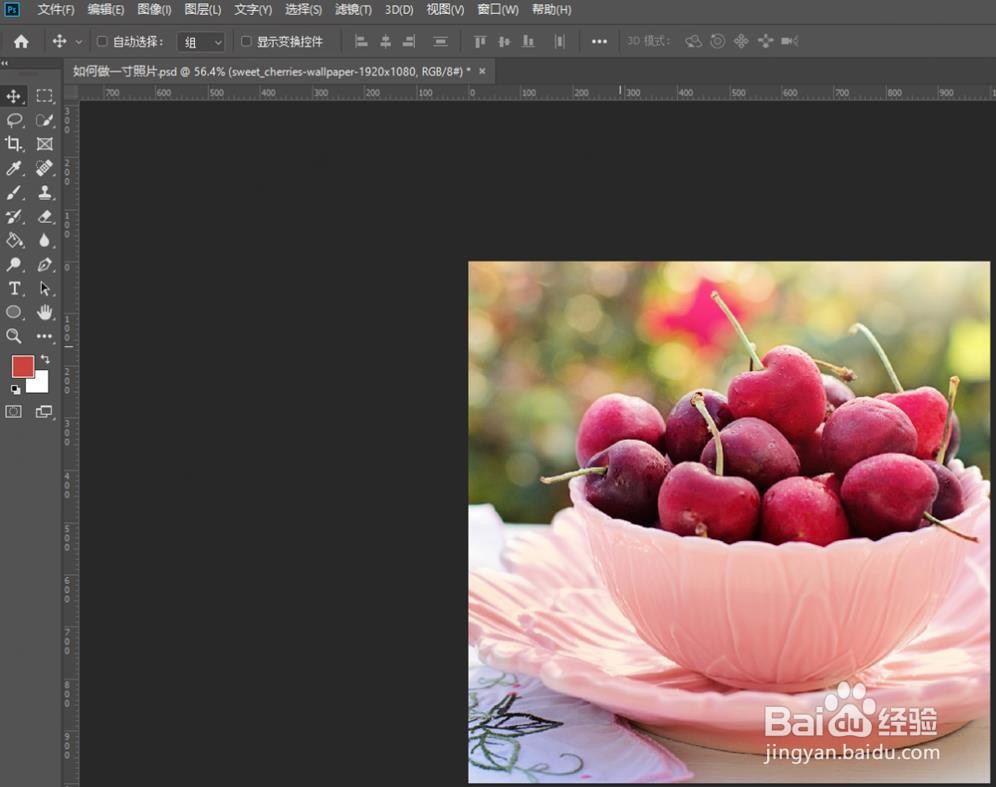
Task: Align top edges
Action: (x=480, y=41)
